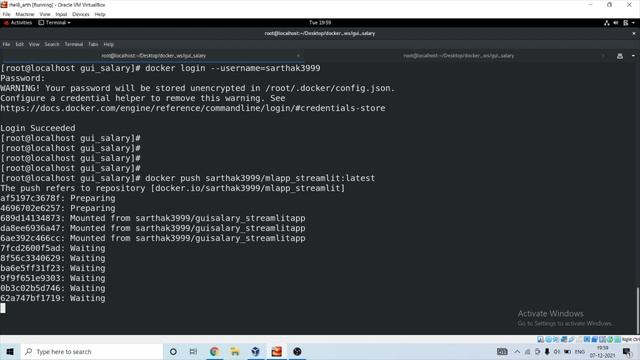The image size is (640, 360).
Task: Click the volume icon in GNOME top bar
Action: tap(616, 23)
